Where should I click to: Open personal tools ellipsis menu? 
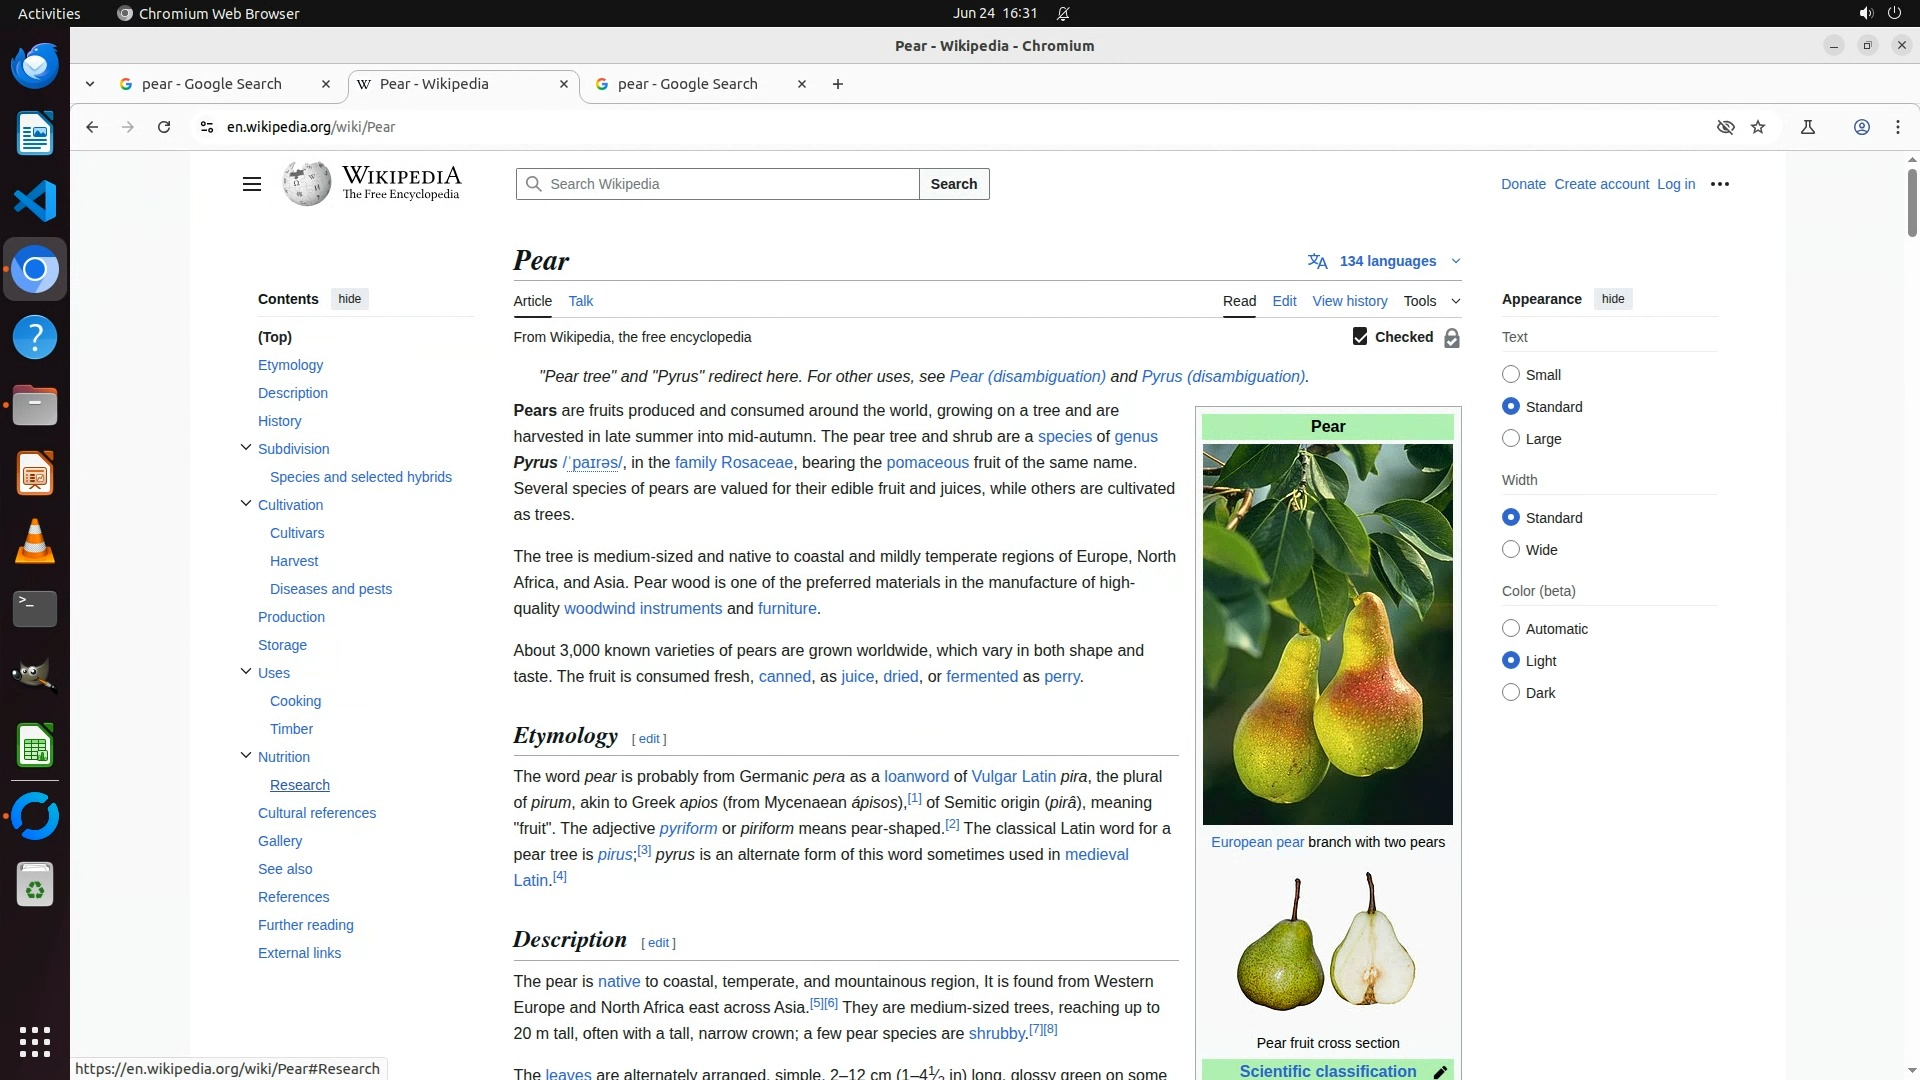click(x=1720, y=184)
